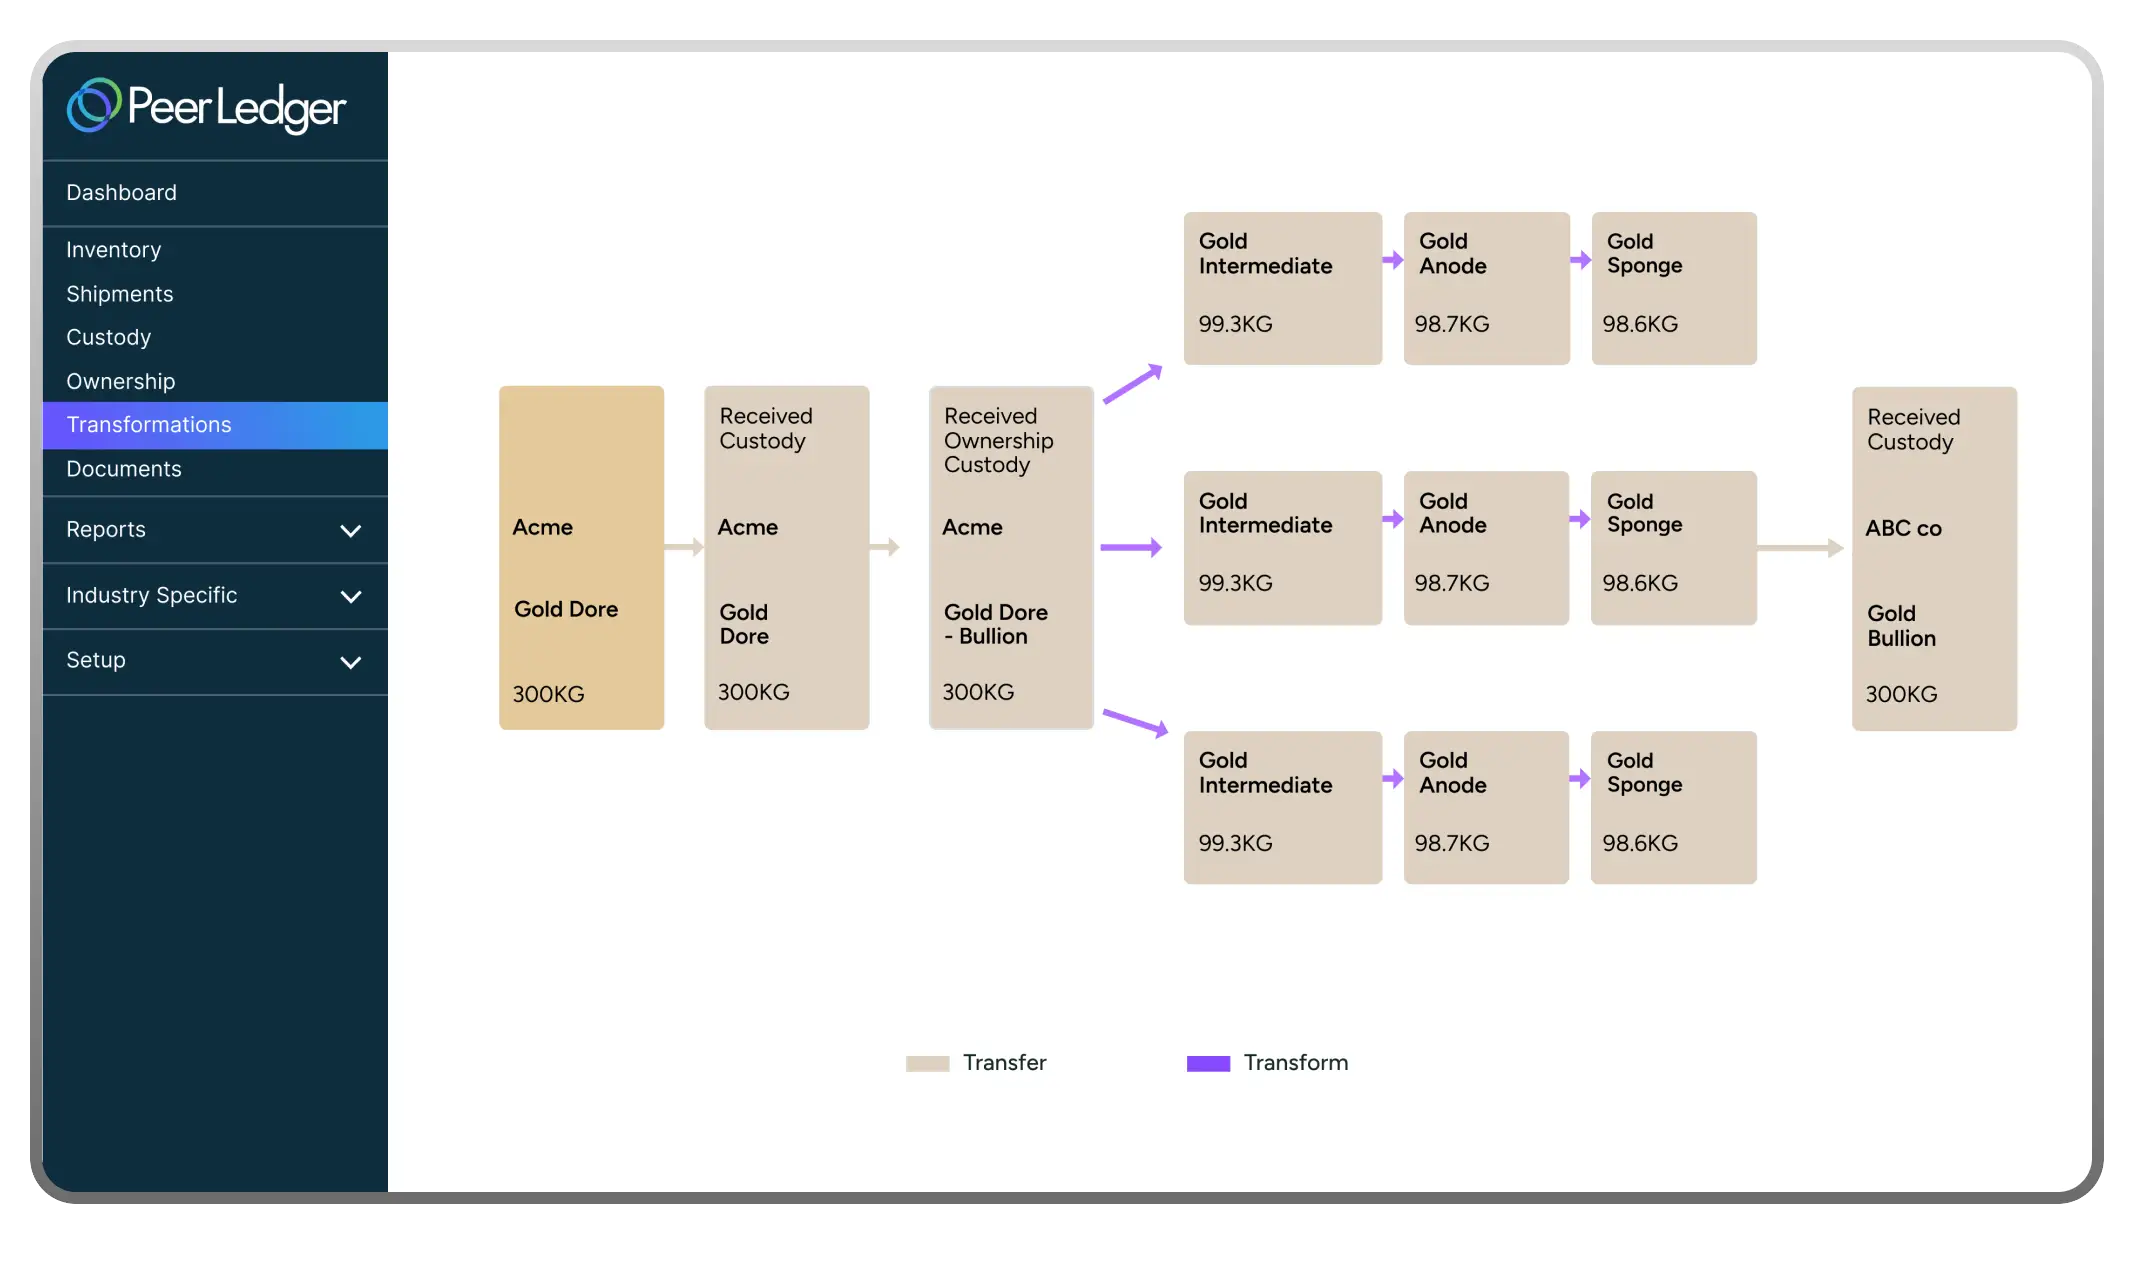This screenshot has height=1262, width=2140.
Task: Click the PeerLedger logo icon
Action: pos(93,105)
